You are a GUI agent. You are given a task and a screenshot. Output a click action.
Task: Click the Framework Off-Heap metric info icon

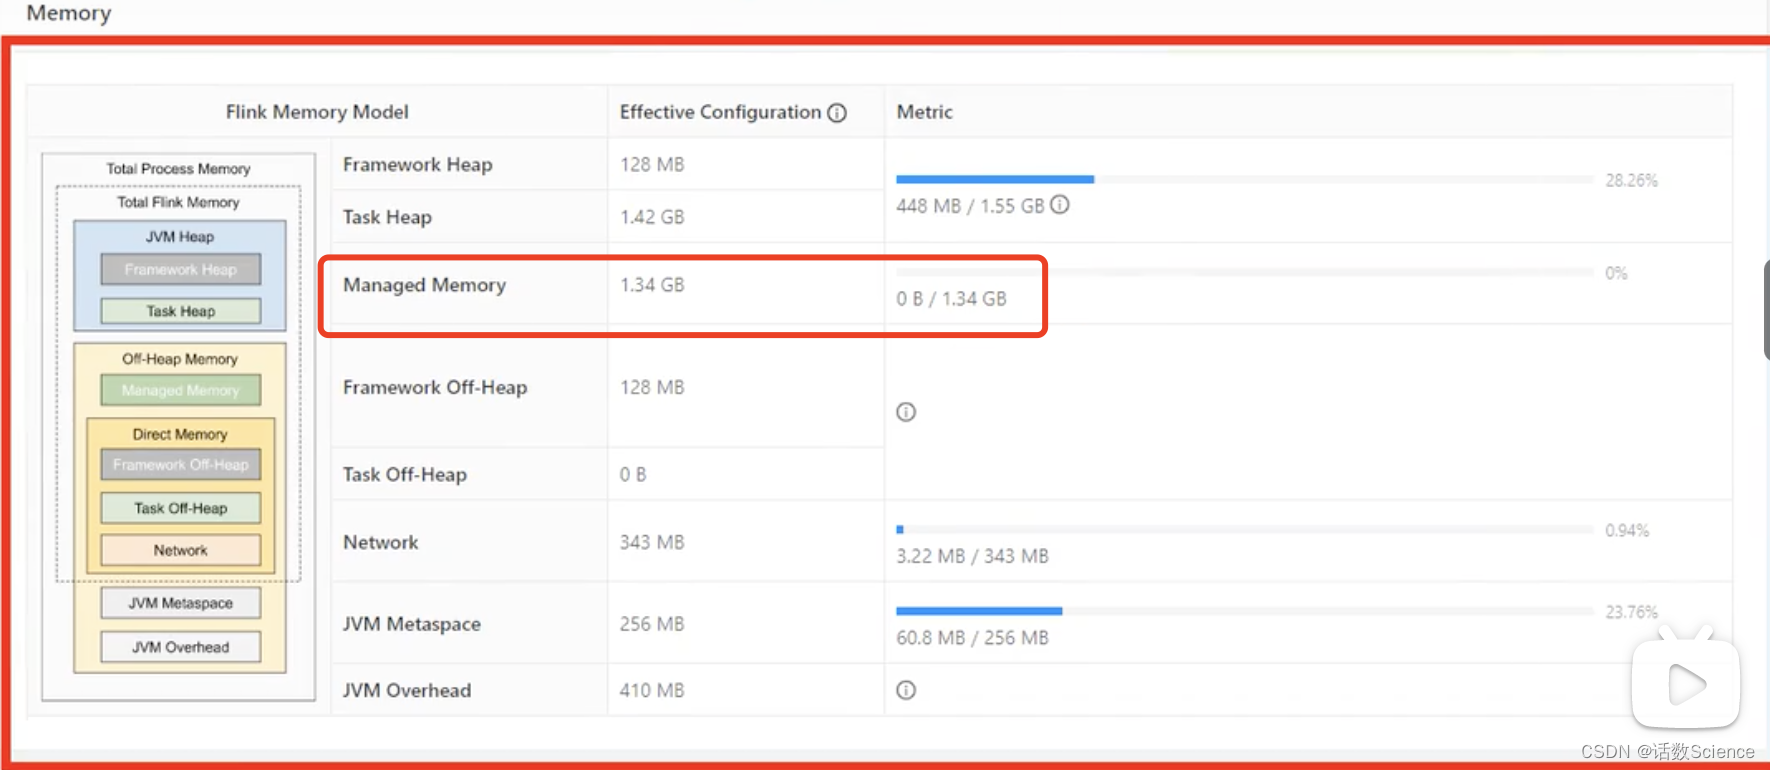click(906, 412)
